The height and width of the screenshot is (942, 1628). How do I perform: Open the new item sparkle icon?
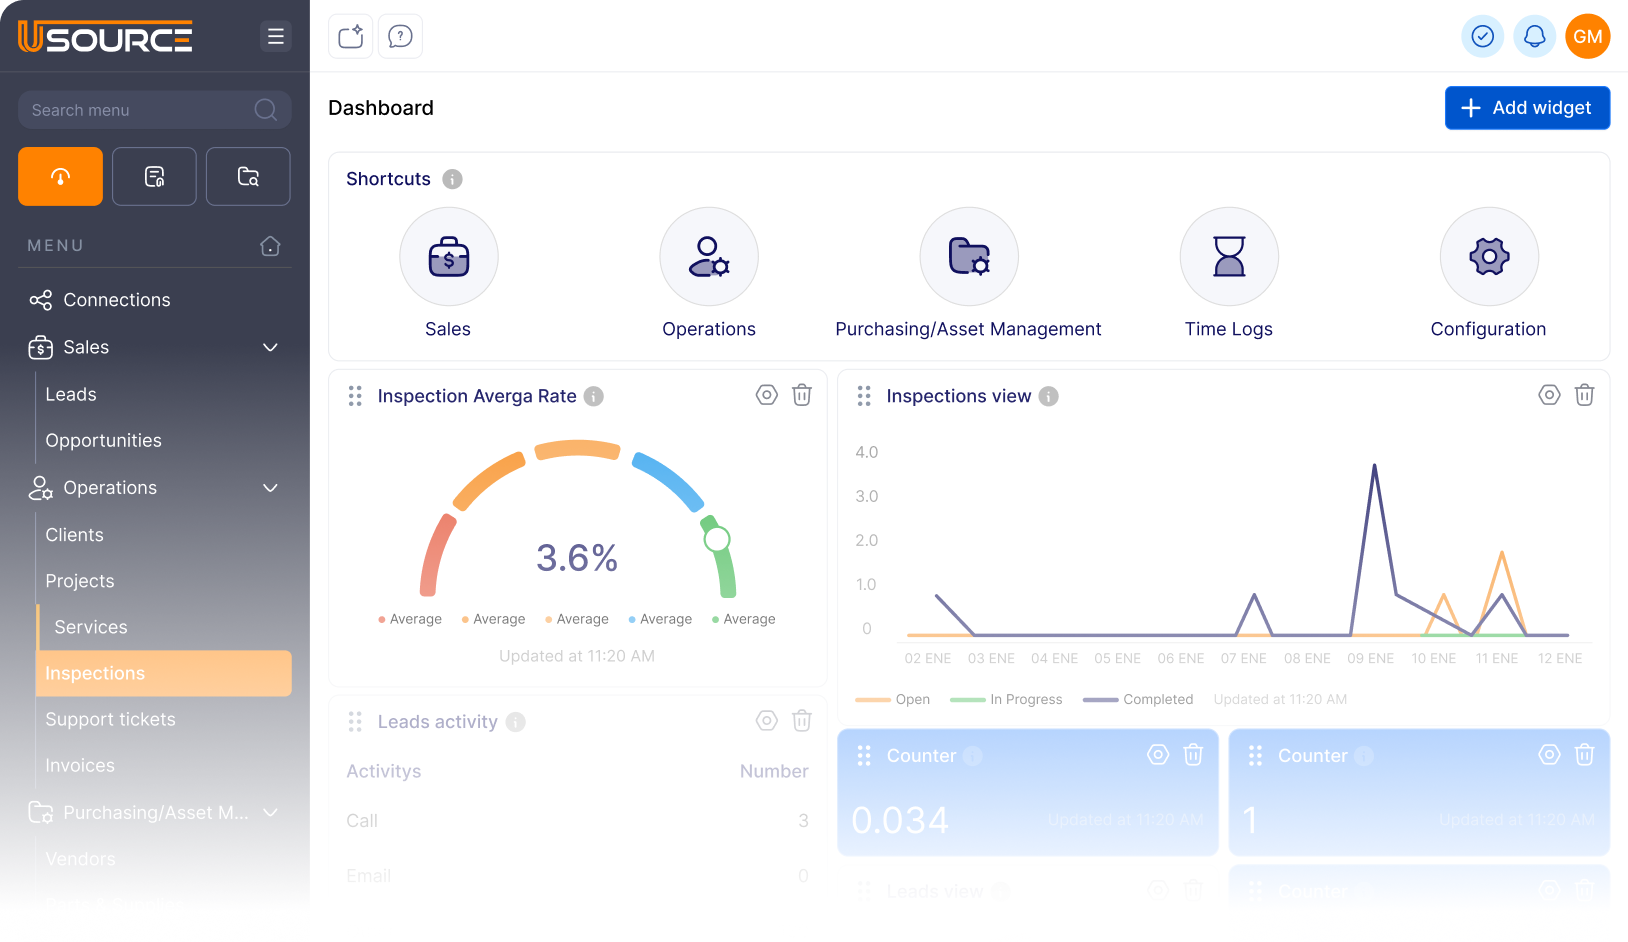351,37
